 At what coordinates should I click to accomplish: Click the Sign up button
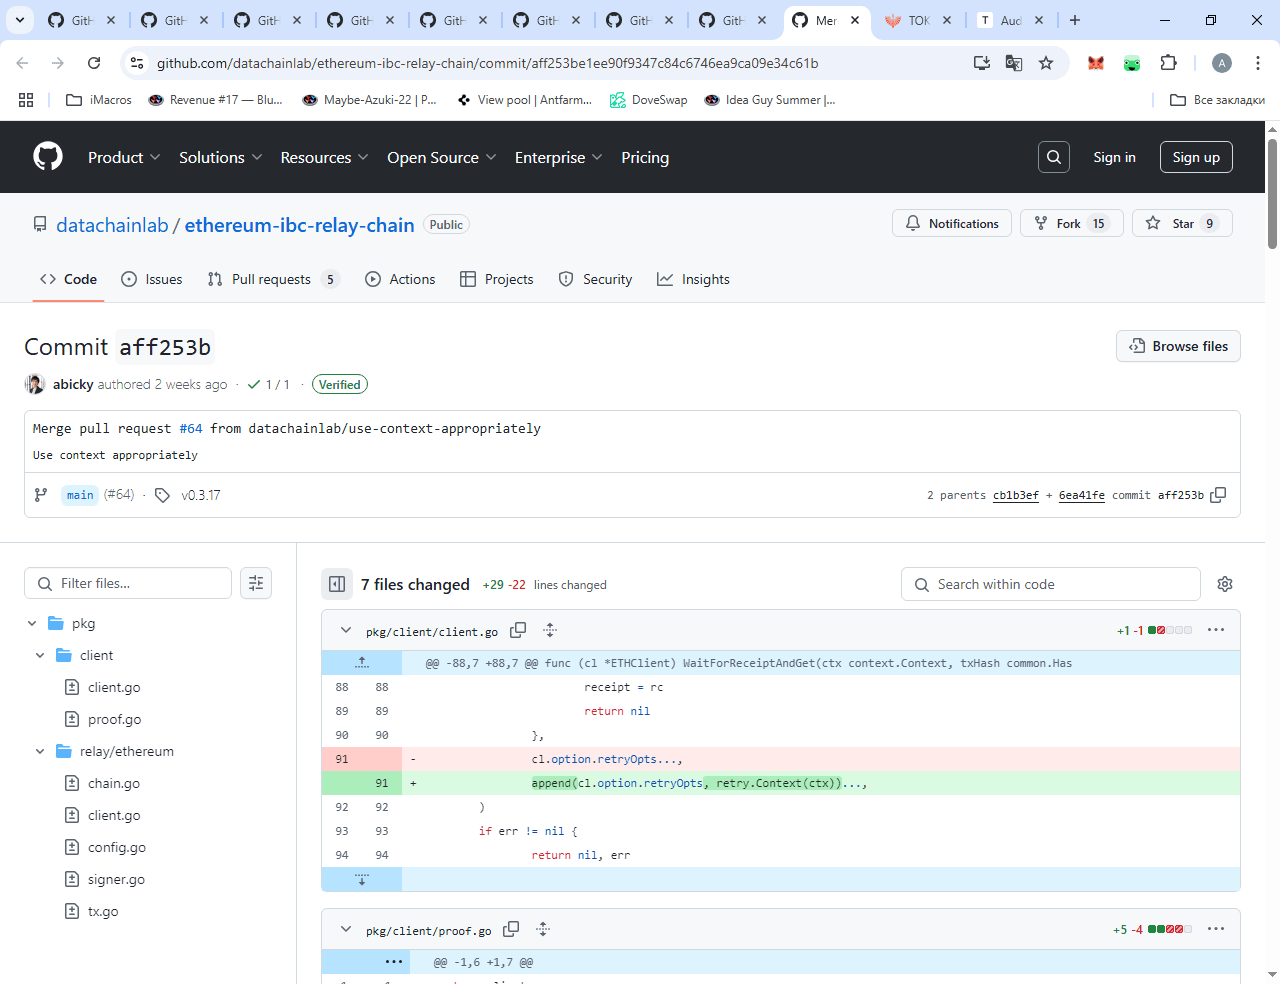click(1196, 157)
